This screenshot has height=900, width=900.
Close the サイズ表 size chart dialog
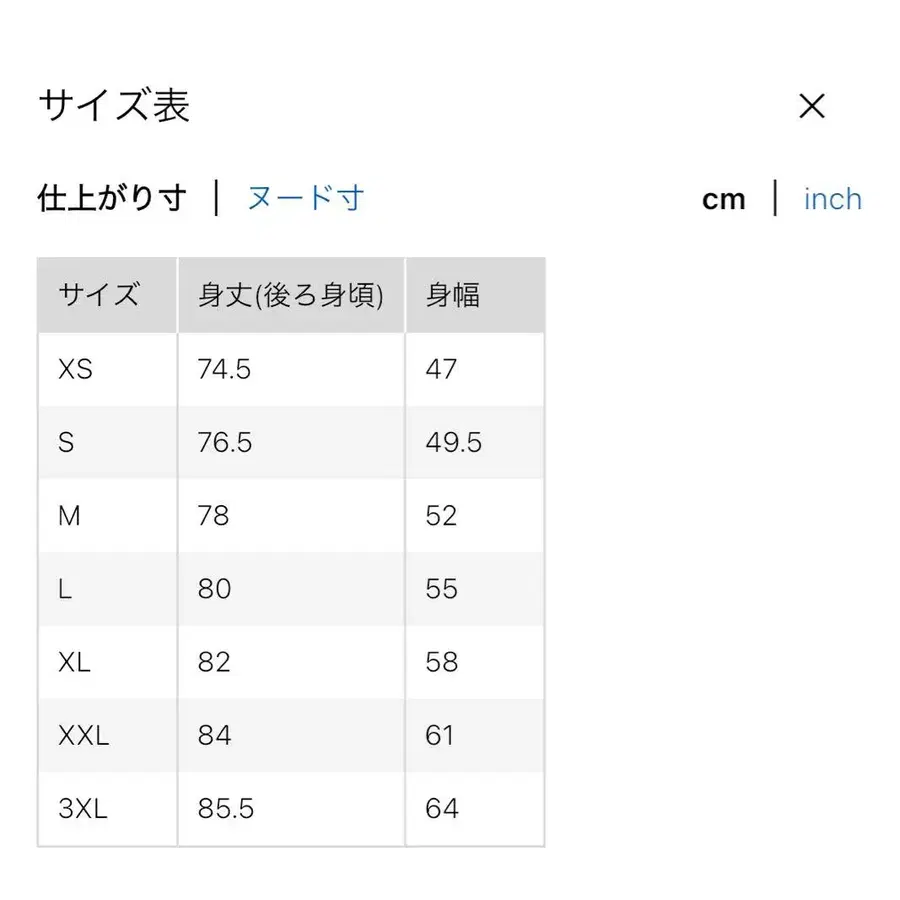coord(813,106)
